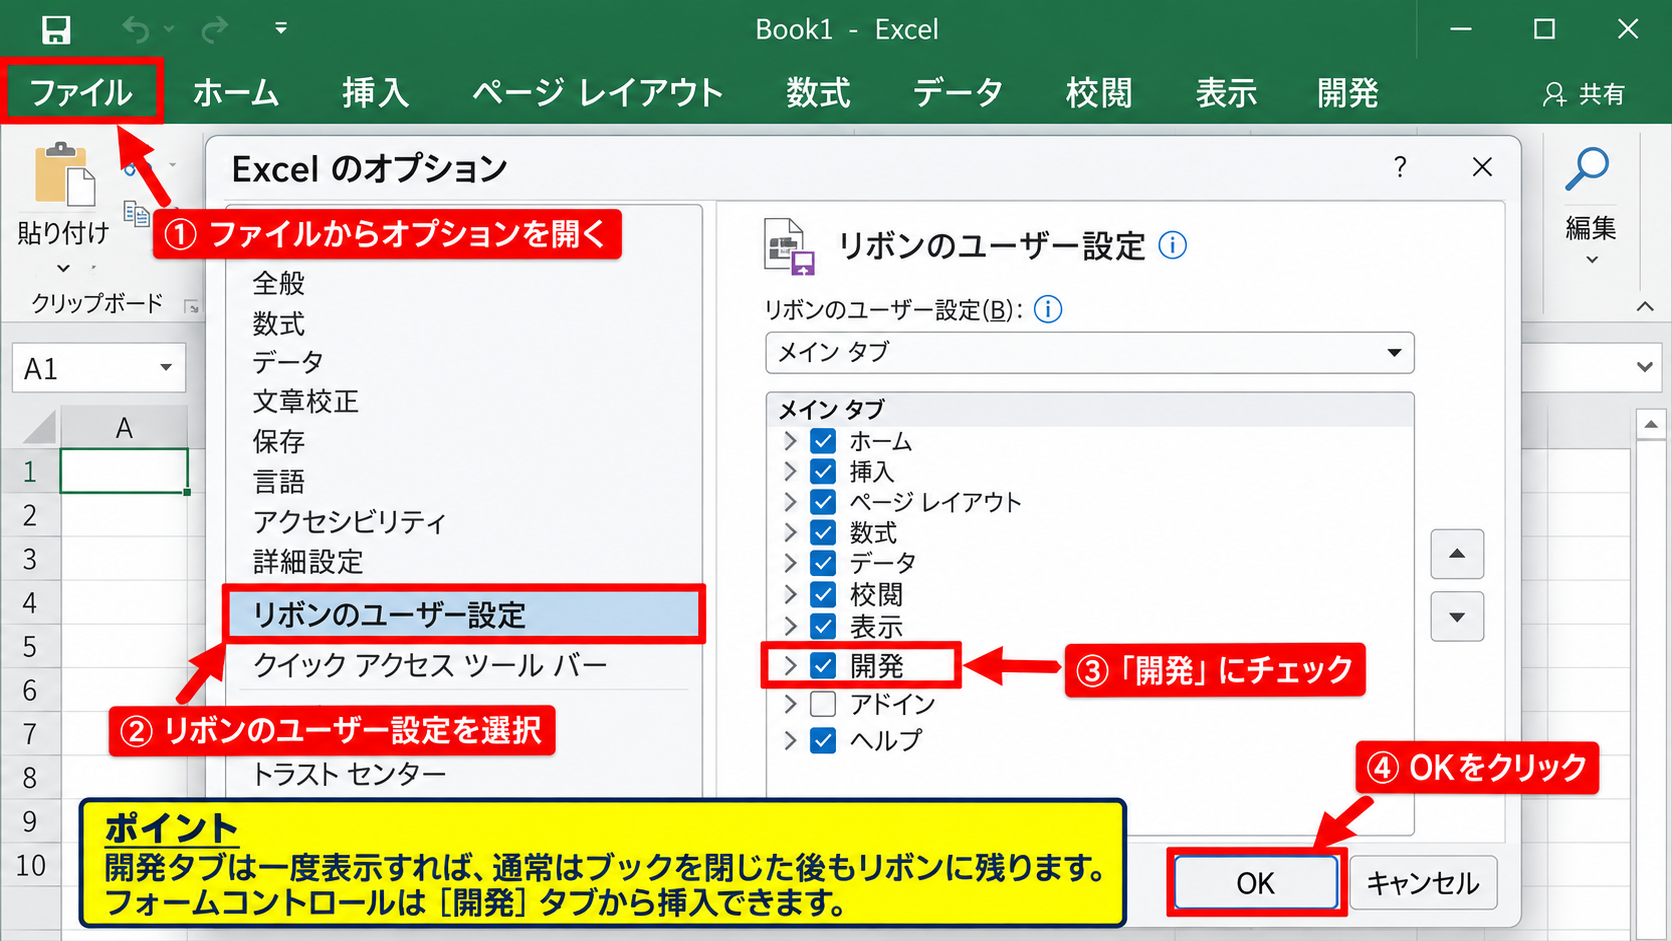Uncheck the ヘルプ checkbox
This screenshot has width=1672, height=941.
(823, 740)
